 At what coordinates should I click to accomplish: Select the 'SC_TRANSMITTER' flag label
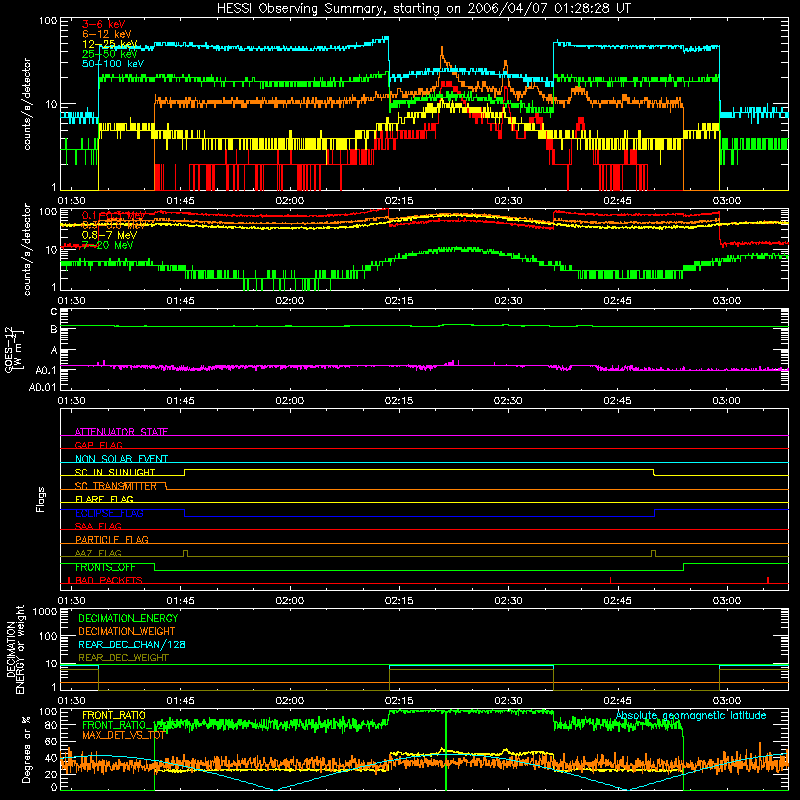click(x=116, y=486)
